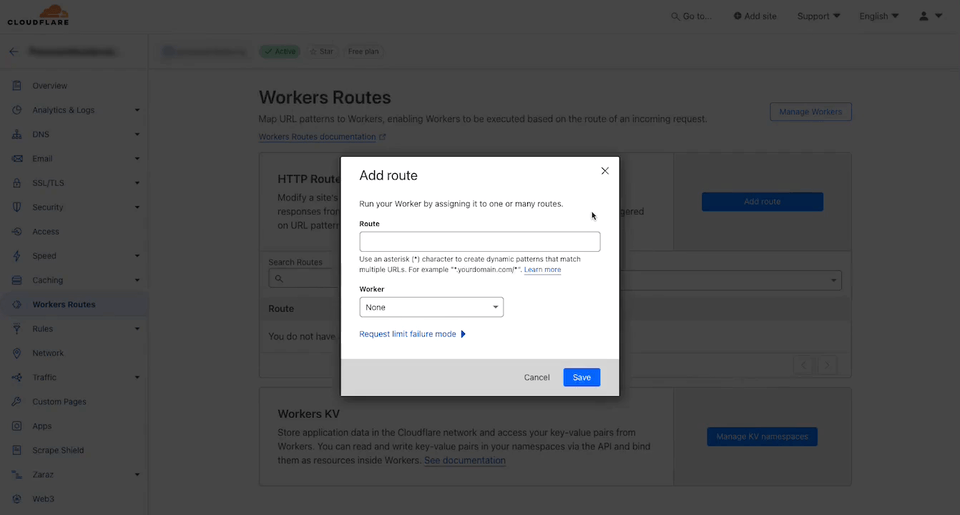Expand the Traffic submenu arrow
The height and width of the screenshot is (515, 960).
(137, 377)
